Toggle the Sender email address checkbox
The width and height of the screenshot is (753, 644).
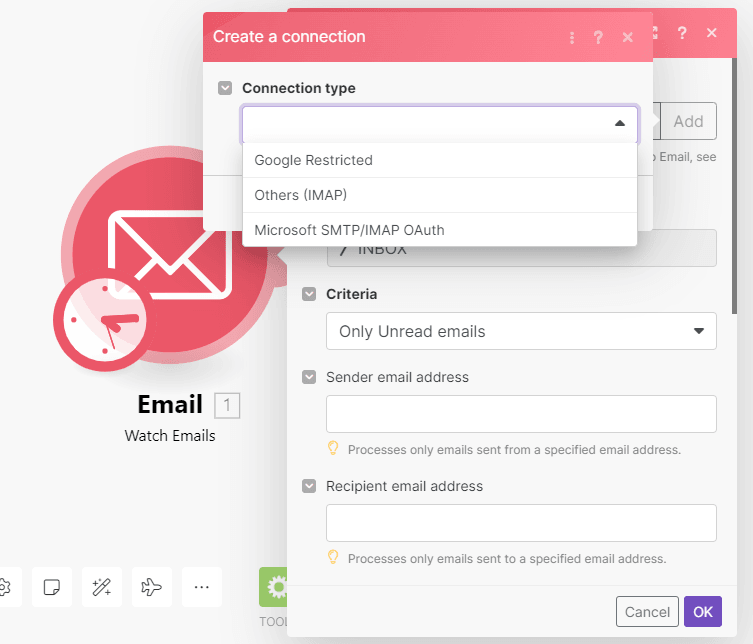(x=309, y=377)
